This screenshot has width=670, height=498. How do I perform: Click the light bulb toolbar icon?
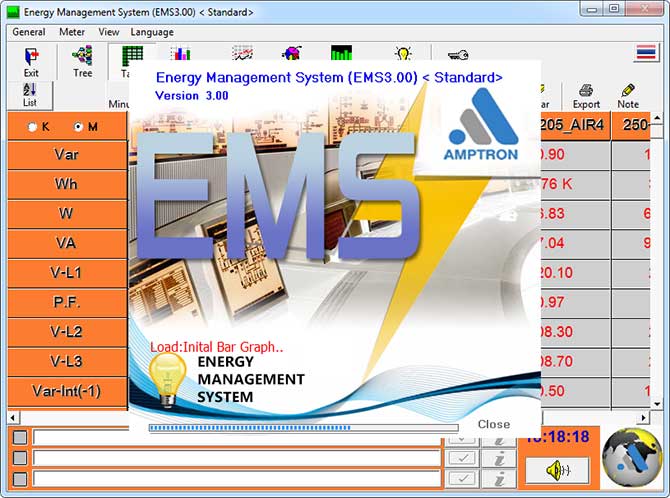point(403,53)
